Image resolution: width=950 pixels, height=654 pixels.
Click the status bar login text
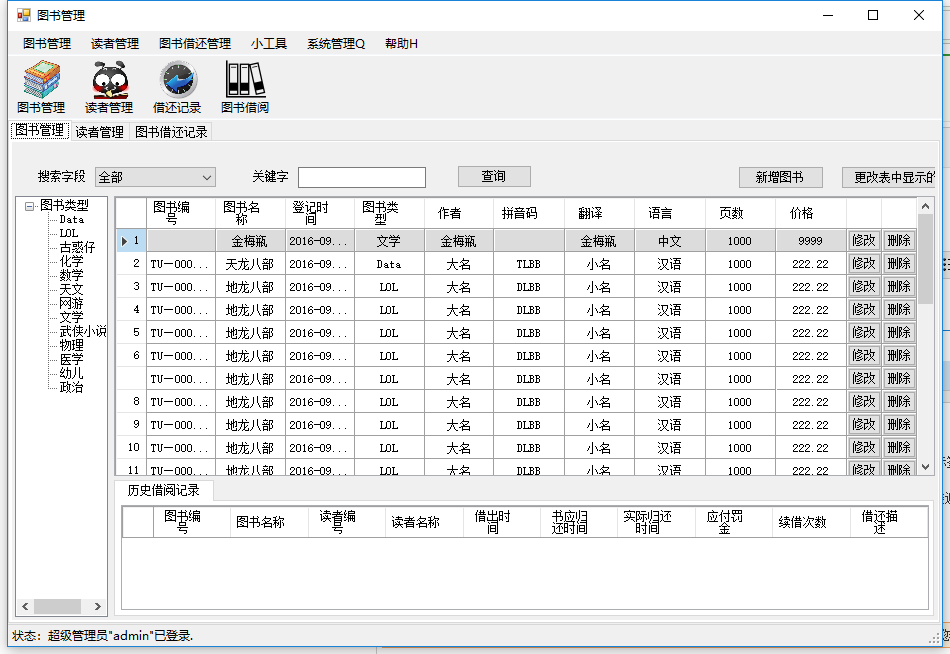(x=102, y=636)
